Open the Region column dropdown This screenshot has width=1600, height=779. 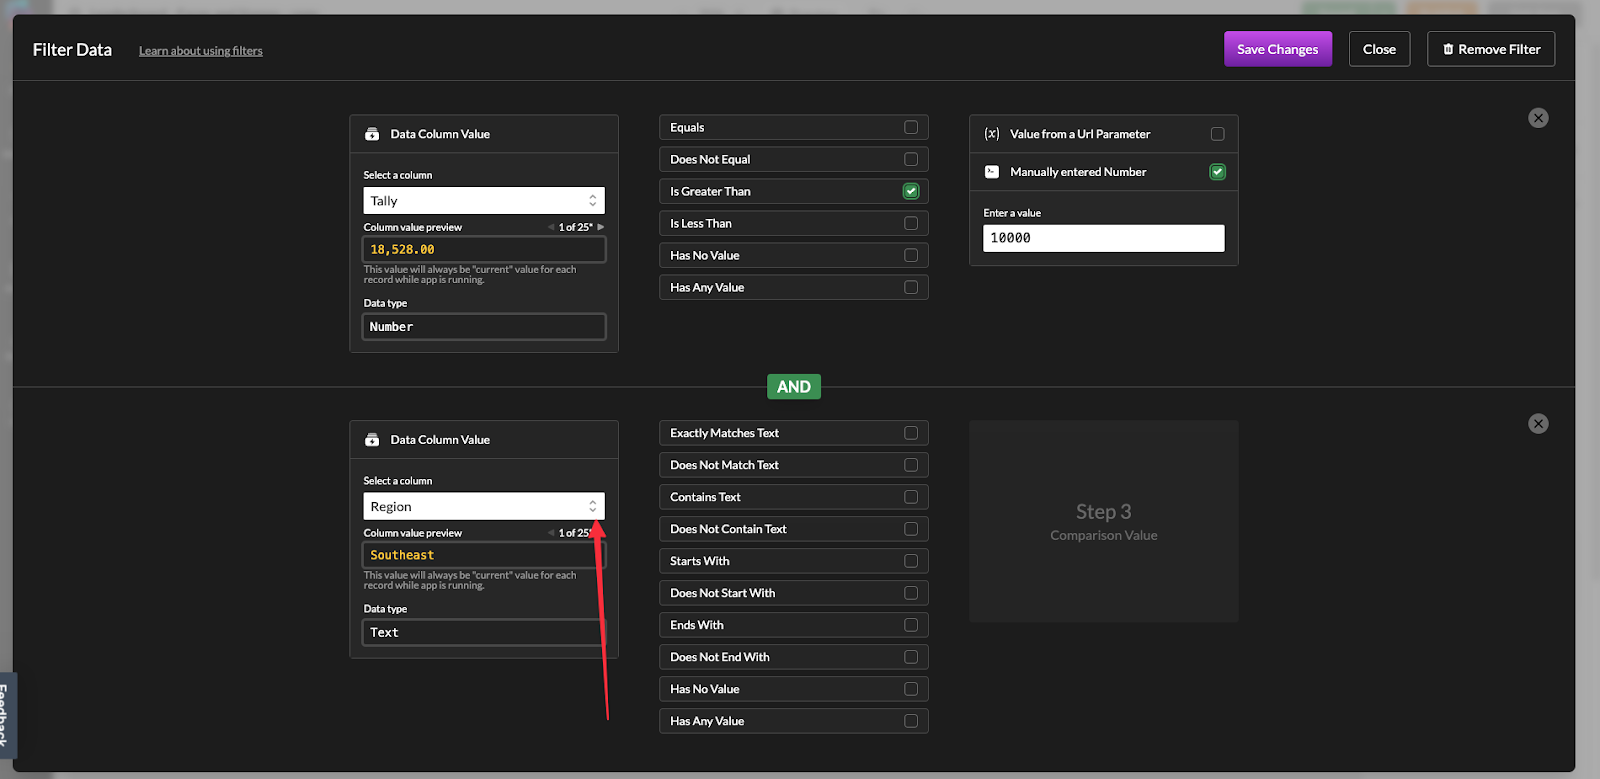tap(484, 507)
